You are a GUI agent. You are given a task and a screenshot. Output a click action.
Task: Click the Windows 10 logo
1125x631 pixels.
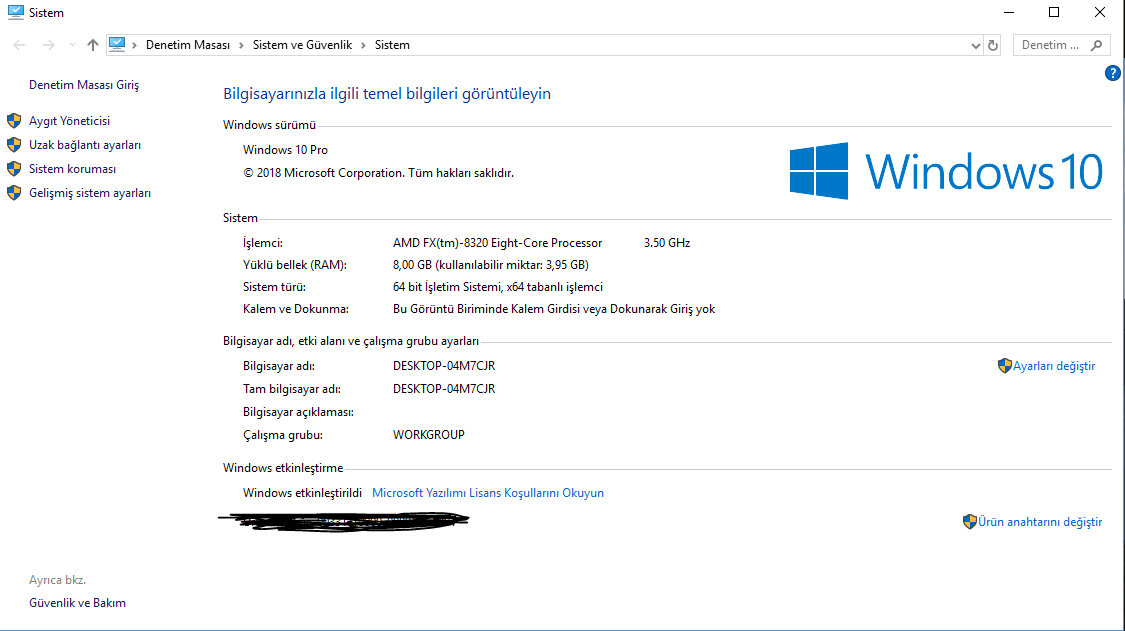(946, 171)
